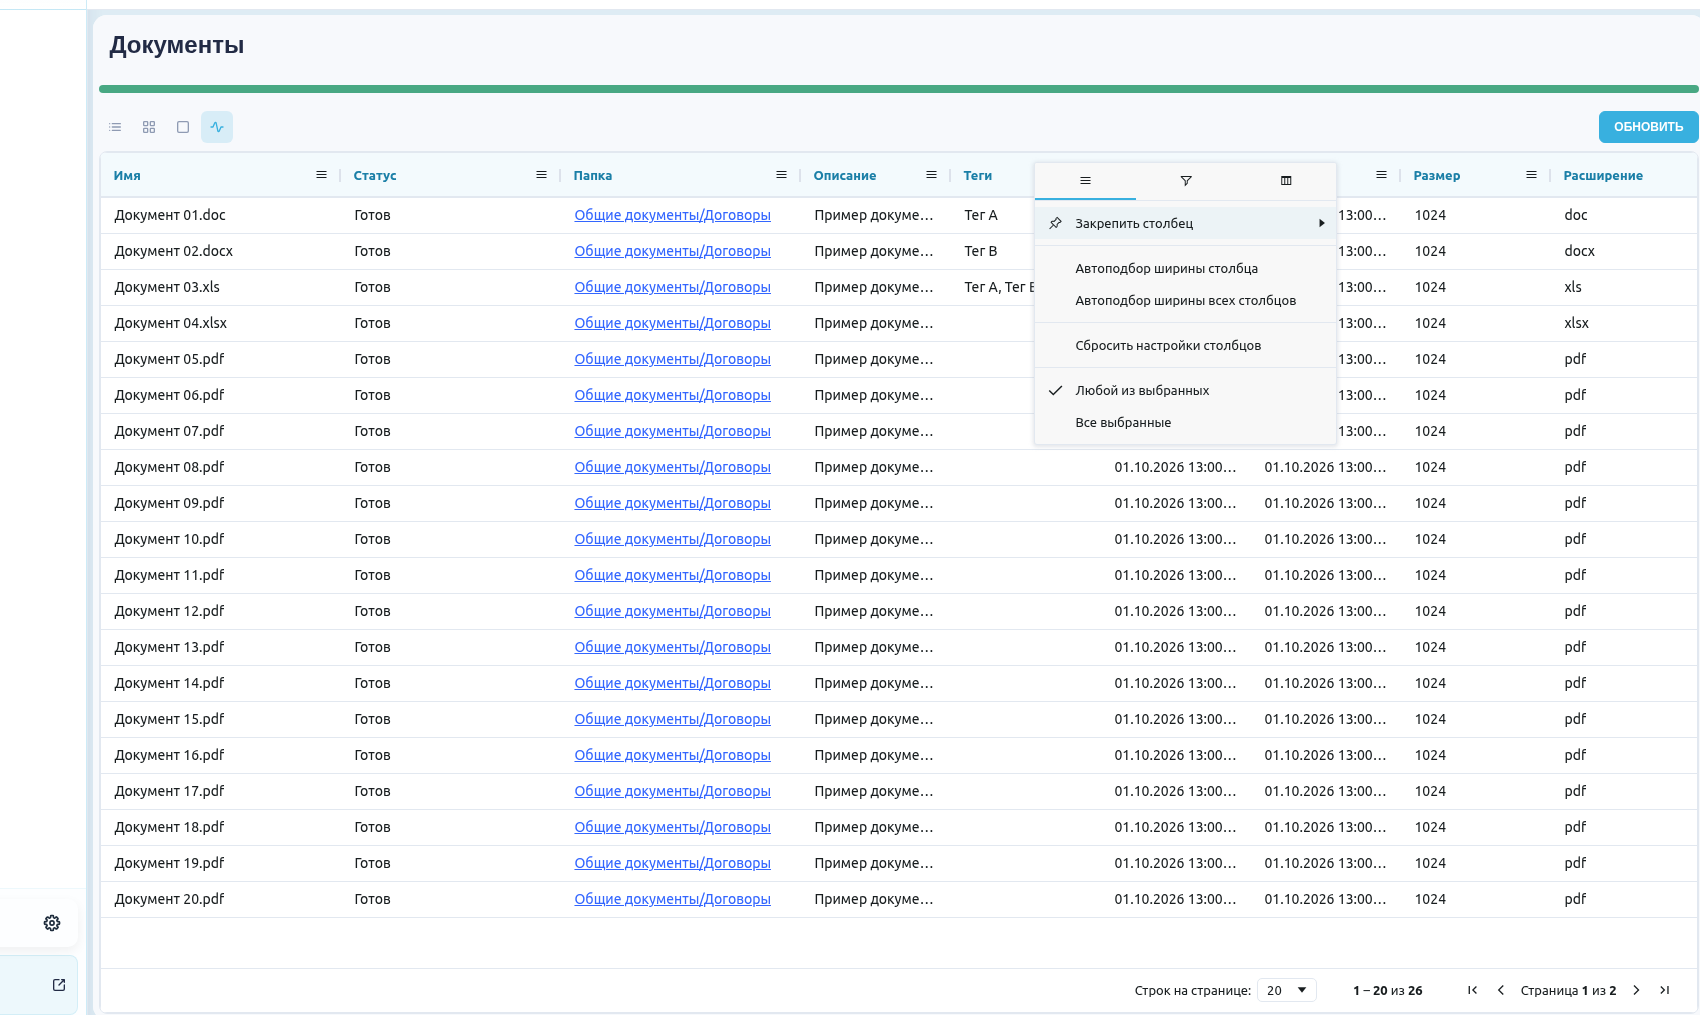
Task: Select the single-square view icon
Action: tap(183, 127)
